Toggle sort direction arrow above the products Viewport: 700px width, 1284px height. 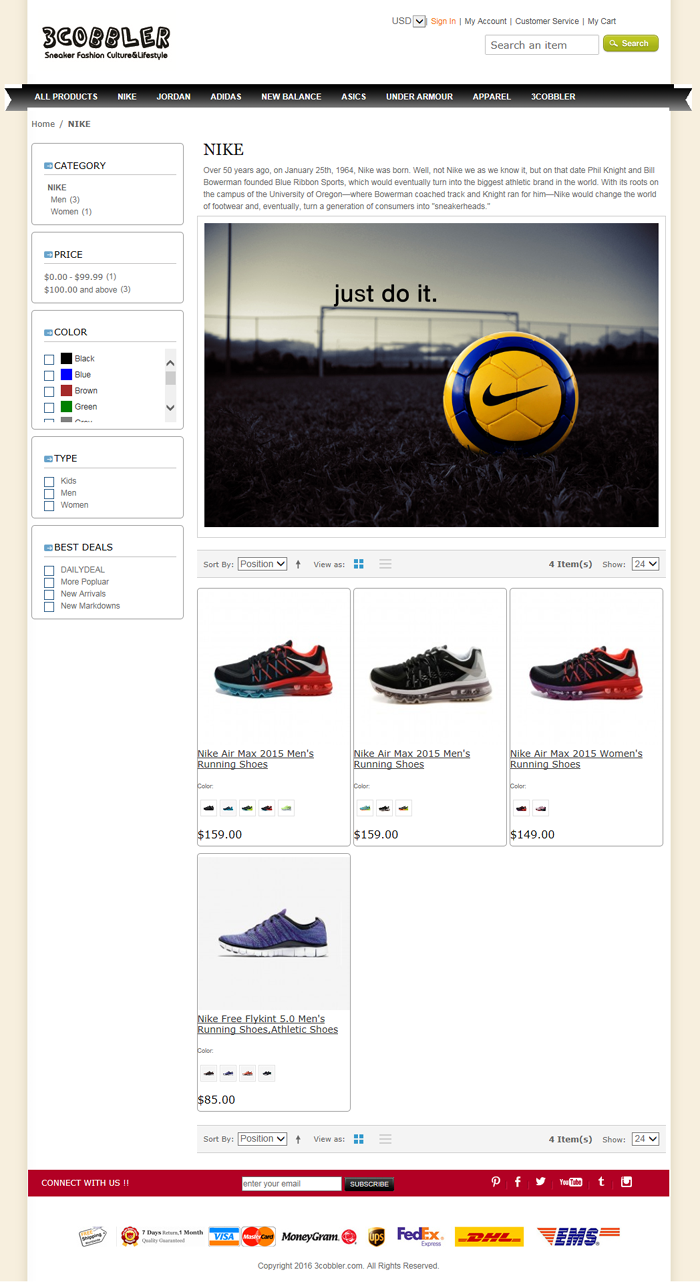(298, 565)
